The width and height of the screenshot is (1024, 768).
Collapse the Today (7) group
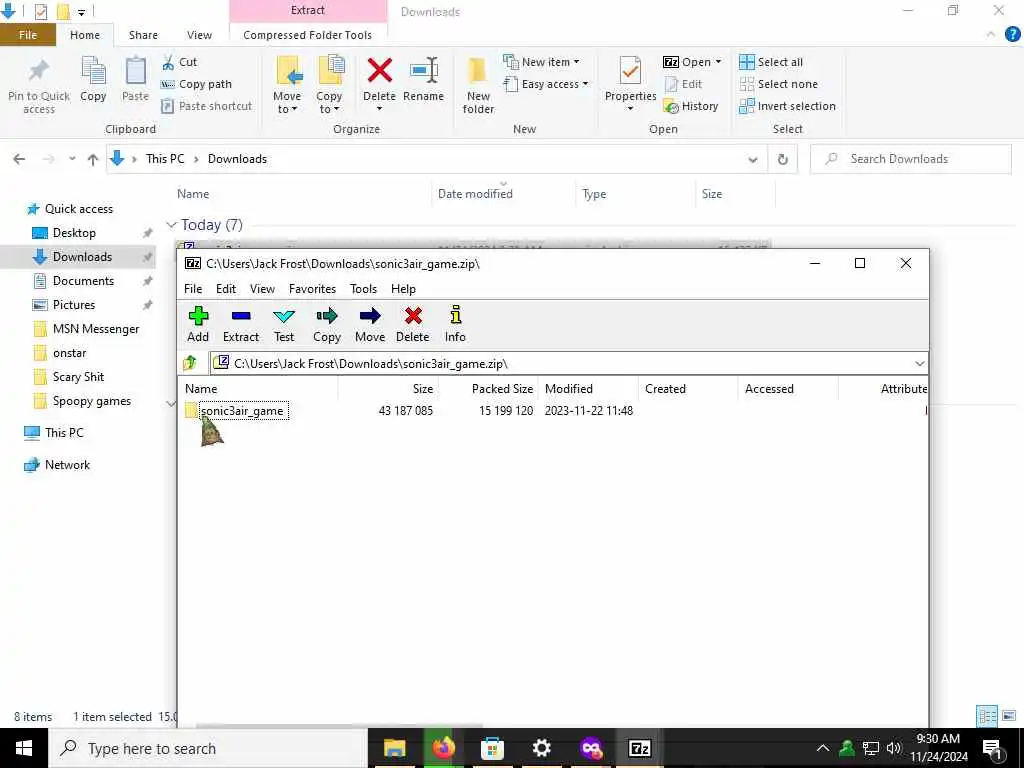(x=171, y=225)
